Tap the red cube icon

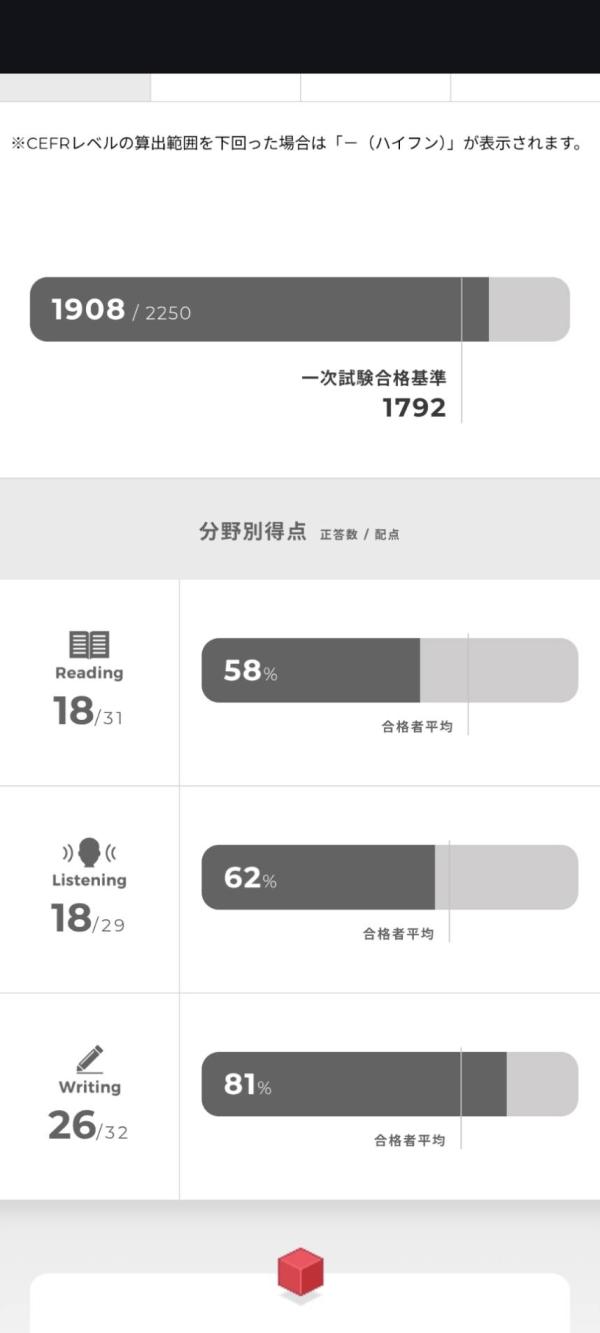coord(300,1273)
